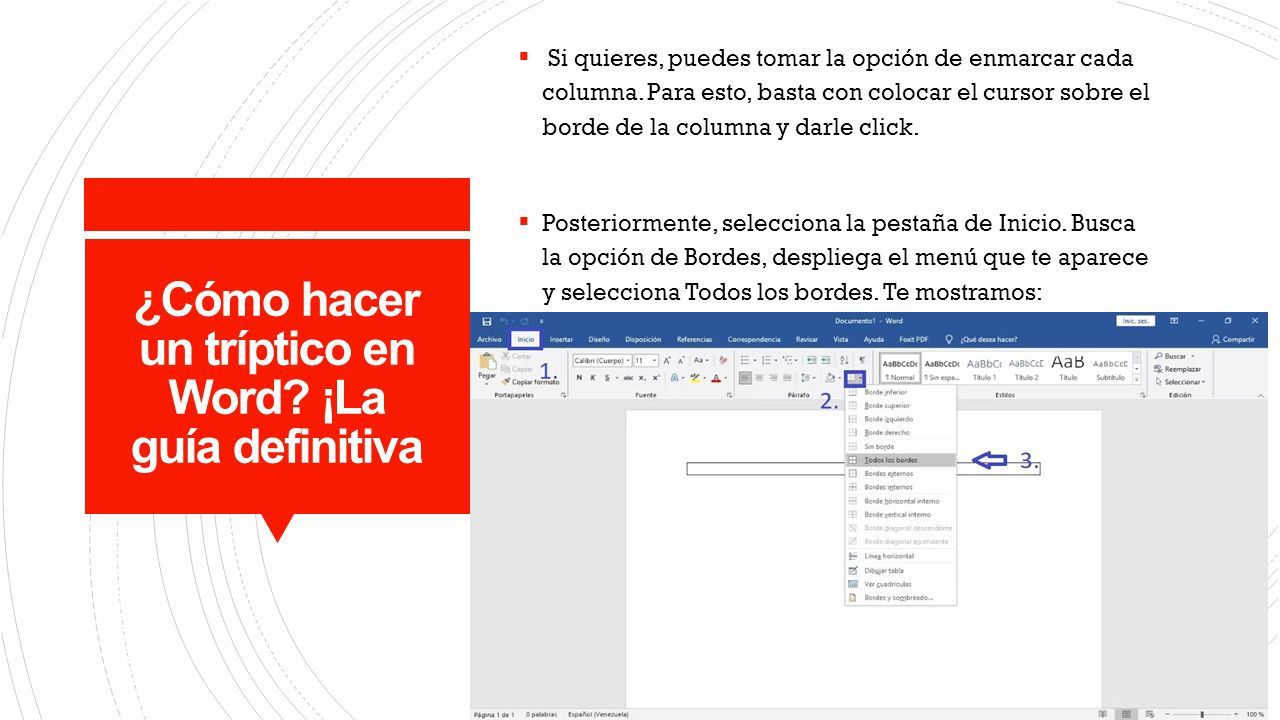Toggle superscript x² formatting
1280x720 pixels.
point(656,378)
